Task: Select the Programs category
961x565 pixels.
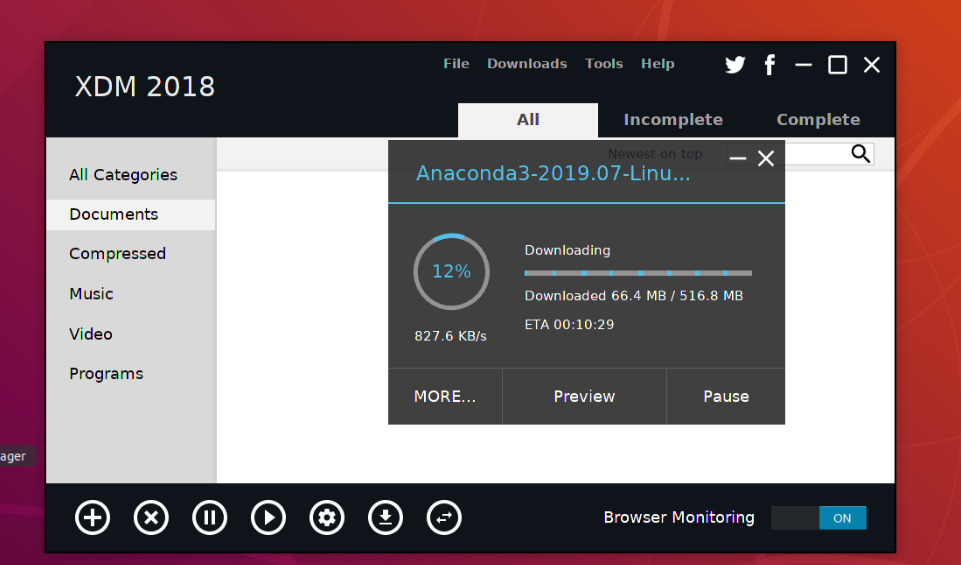Action: 131,374
